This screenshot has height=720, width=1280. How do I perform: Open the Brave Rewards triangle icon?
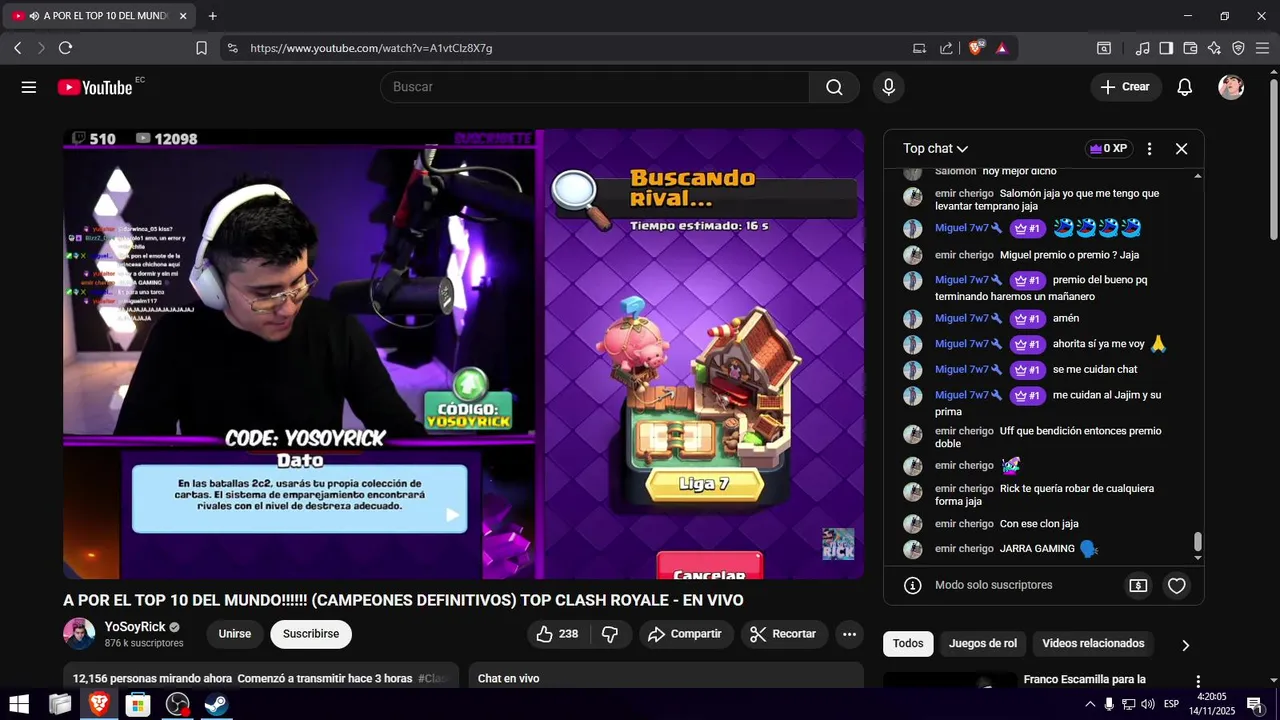pos(1002,48)
